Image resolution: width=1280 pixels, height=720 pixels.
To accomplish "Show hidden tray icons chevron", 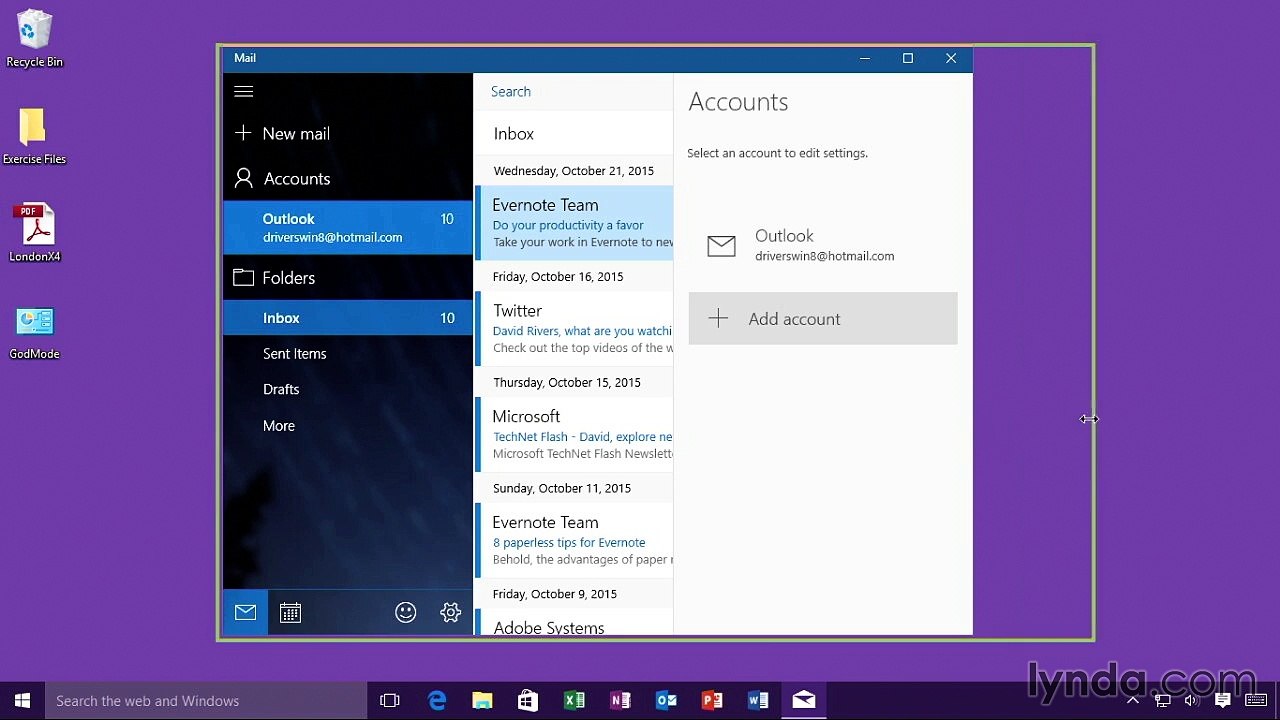I will (x=1132, y=700).
